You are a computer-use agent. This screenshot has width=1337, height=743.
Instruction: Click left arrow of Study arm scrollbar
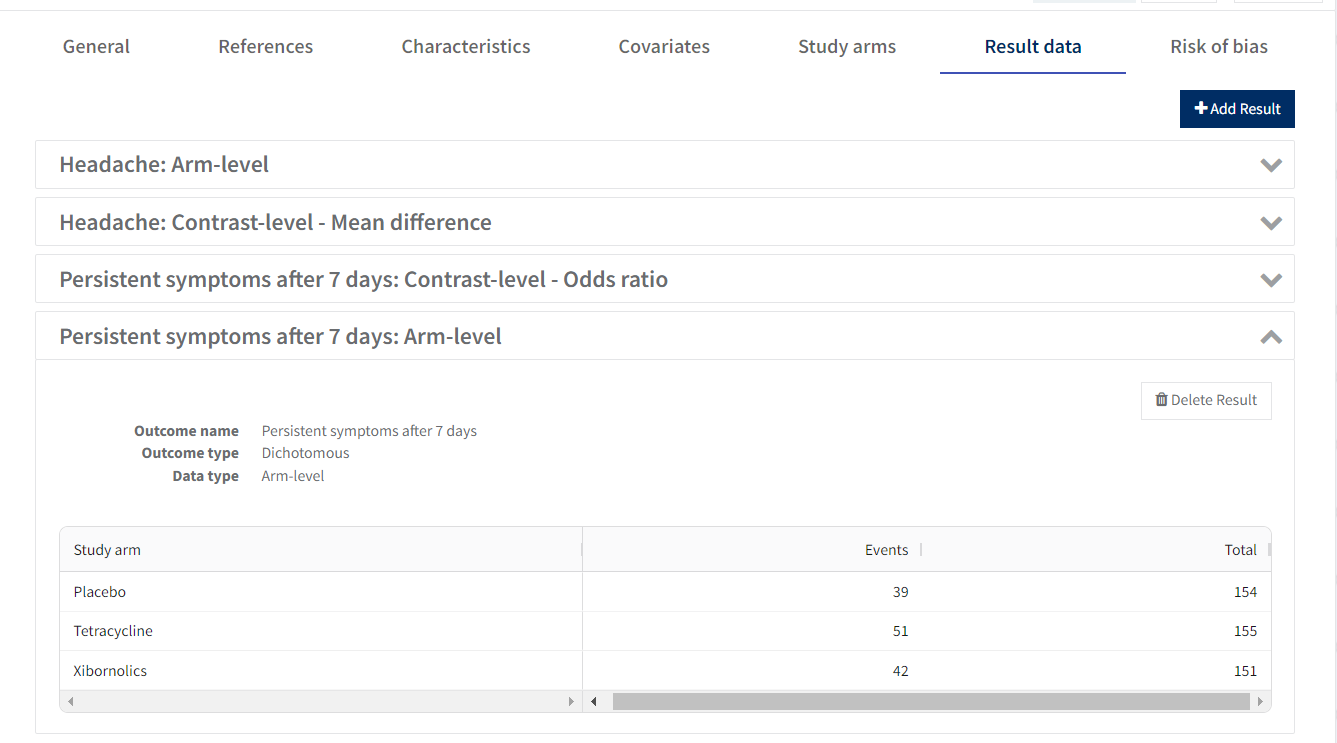[70, 702]
